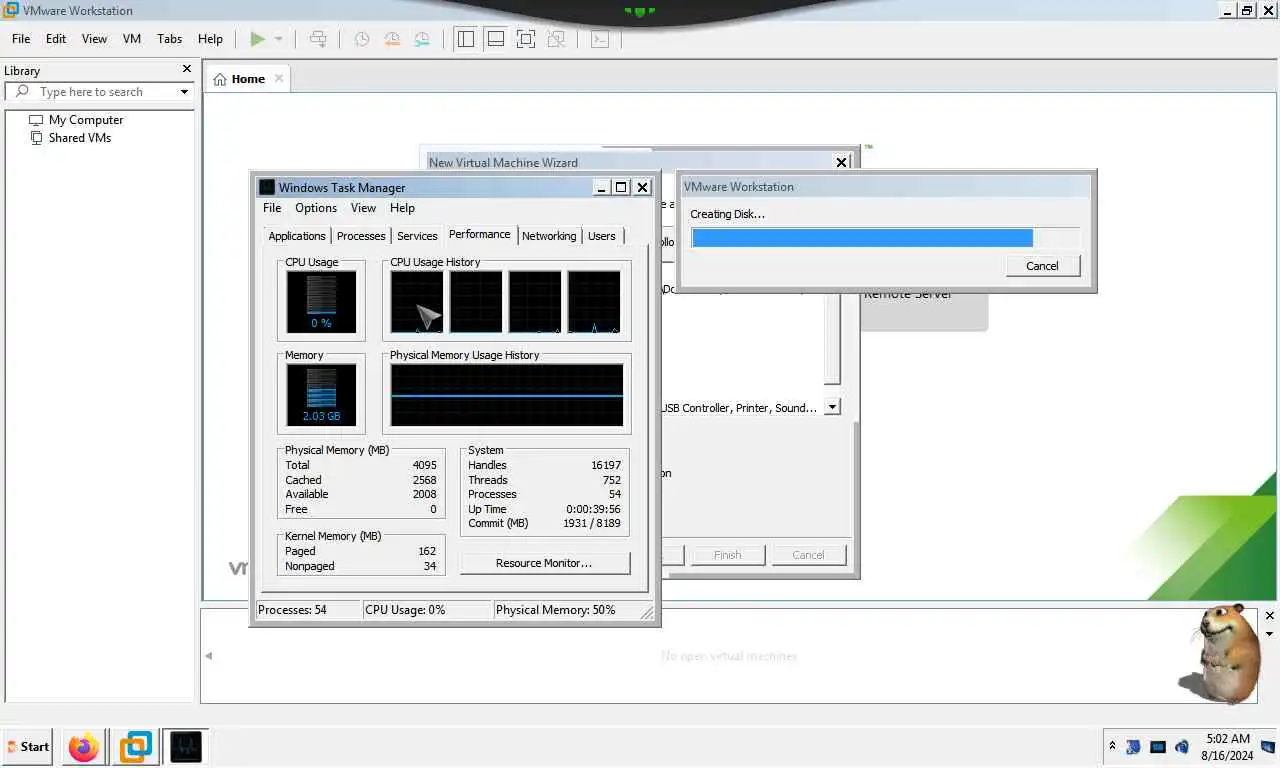Switch to the Networking tab
This screenshot has width=1280, height=768.
point(549,236)
